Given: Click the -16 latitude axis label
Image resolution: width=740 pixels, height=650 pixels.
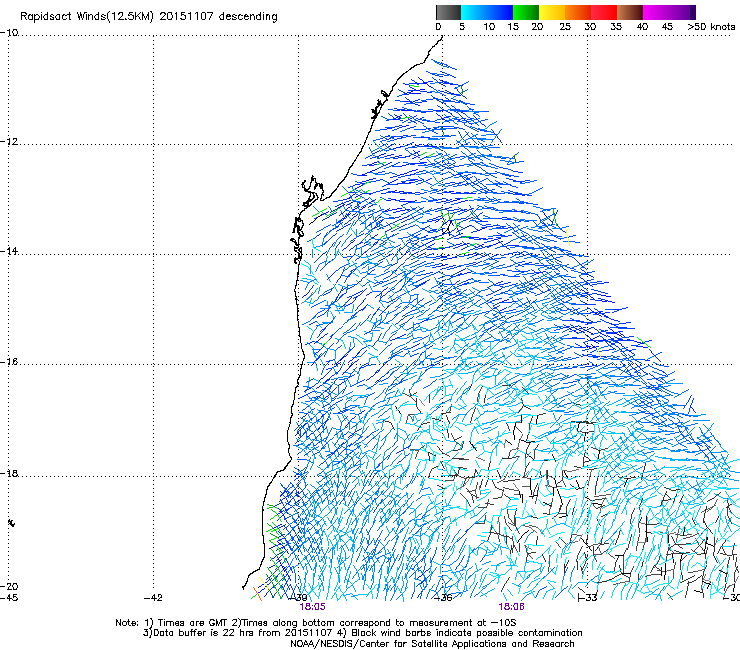Looking at the screenshot, I should [9, 362].
